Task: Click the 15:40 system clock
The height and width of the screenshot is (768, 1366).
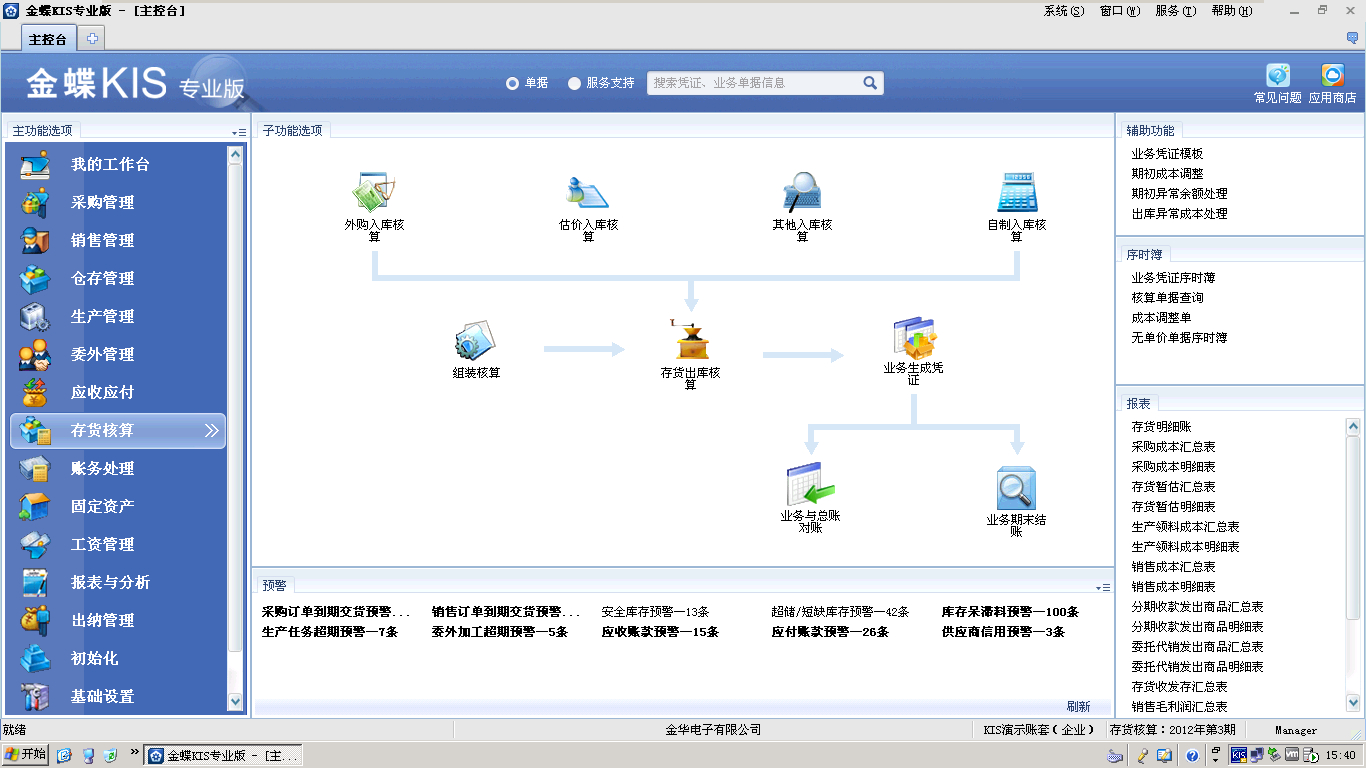Action: coord(1340,756)
